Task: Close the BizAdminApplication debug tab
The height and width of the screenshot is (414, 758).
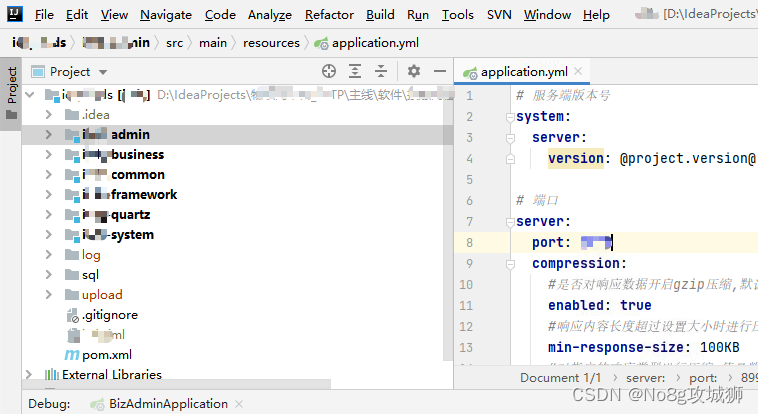Action: [239, 404]
